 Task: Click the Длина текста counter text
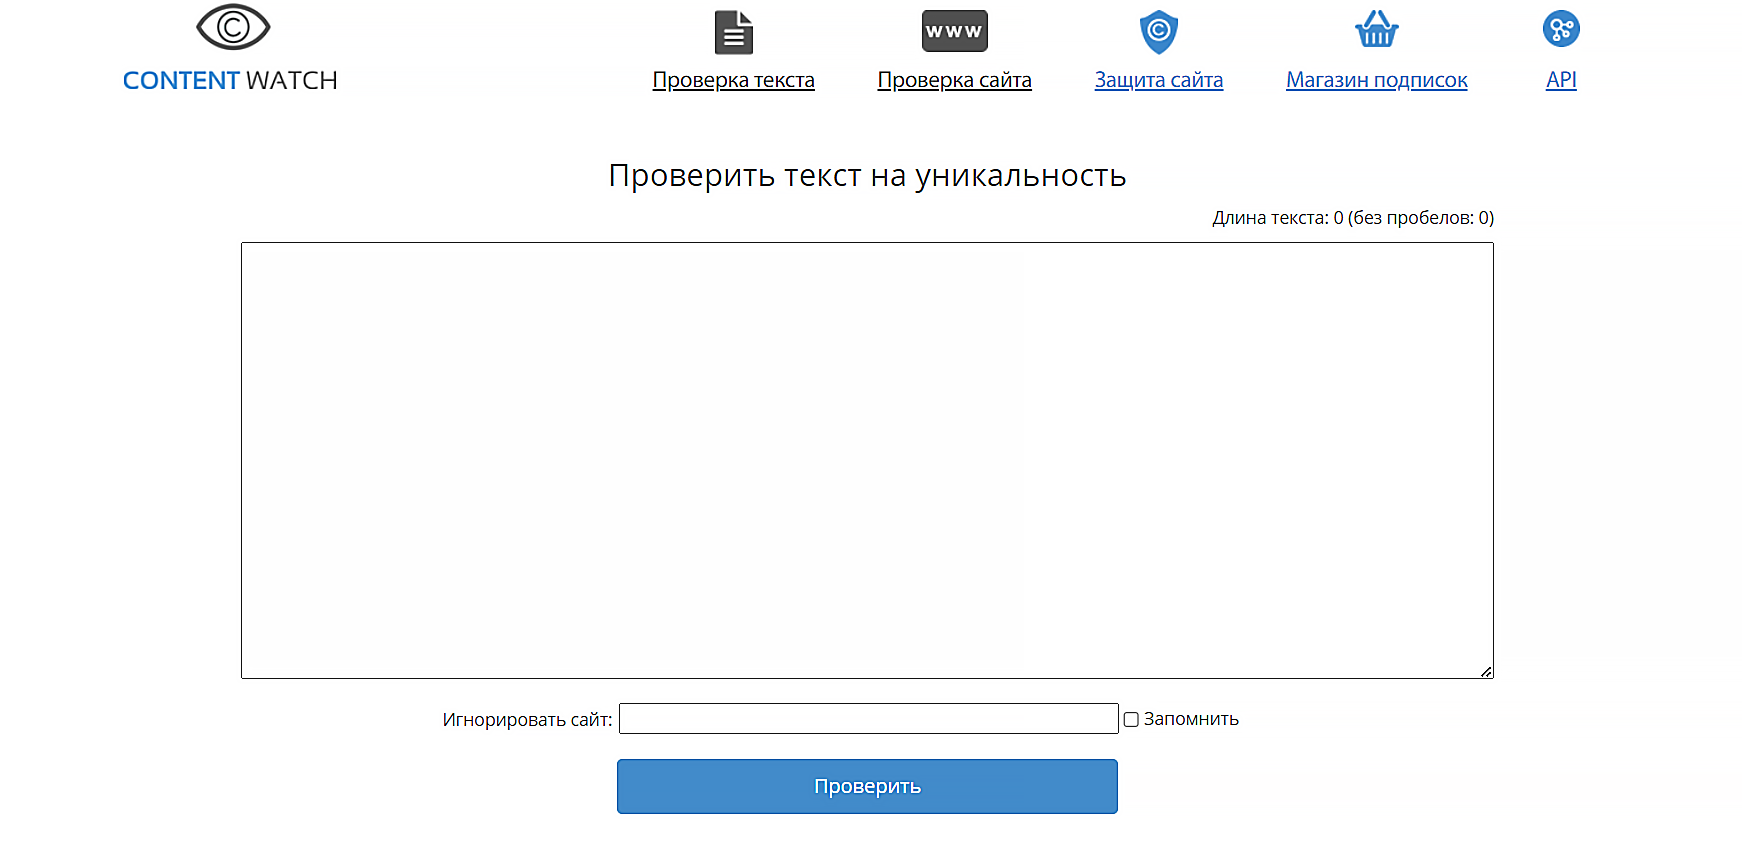pyautogui.click(x=1353, y=218)
